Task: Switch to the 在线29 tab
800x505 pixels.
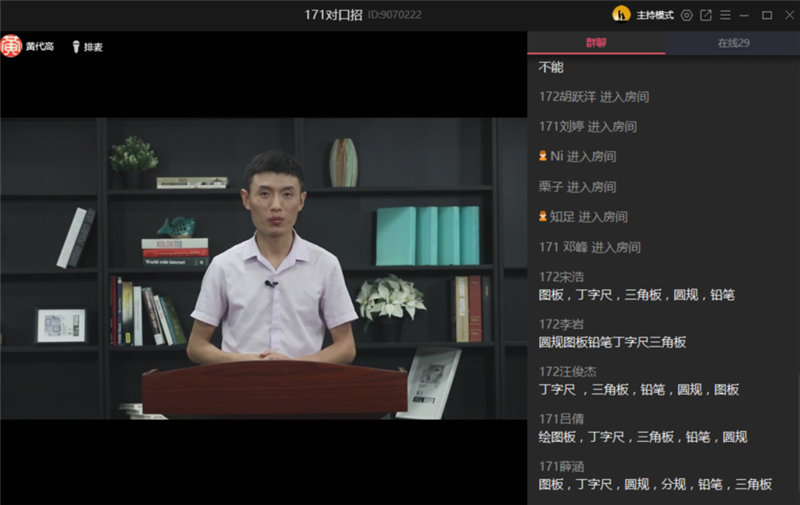Action: coord(733,43)
